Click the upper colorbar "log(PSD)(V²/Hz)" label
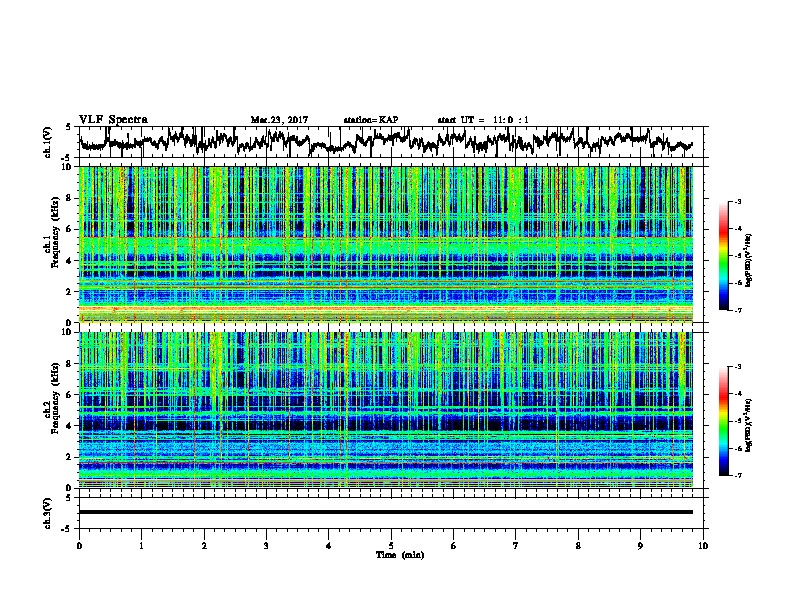 (749, 261)
